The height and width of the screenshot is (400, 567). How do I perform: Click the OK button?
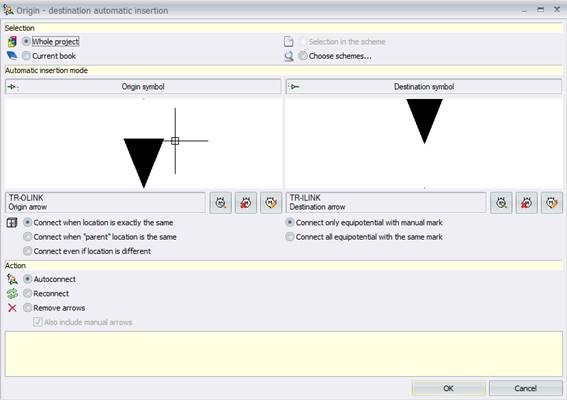pos(448,388)
